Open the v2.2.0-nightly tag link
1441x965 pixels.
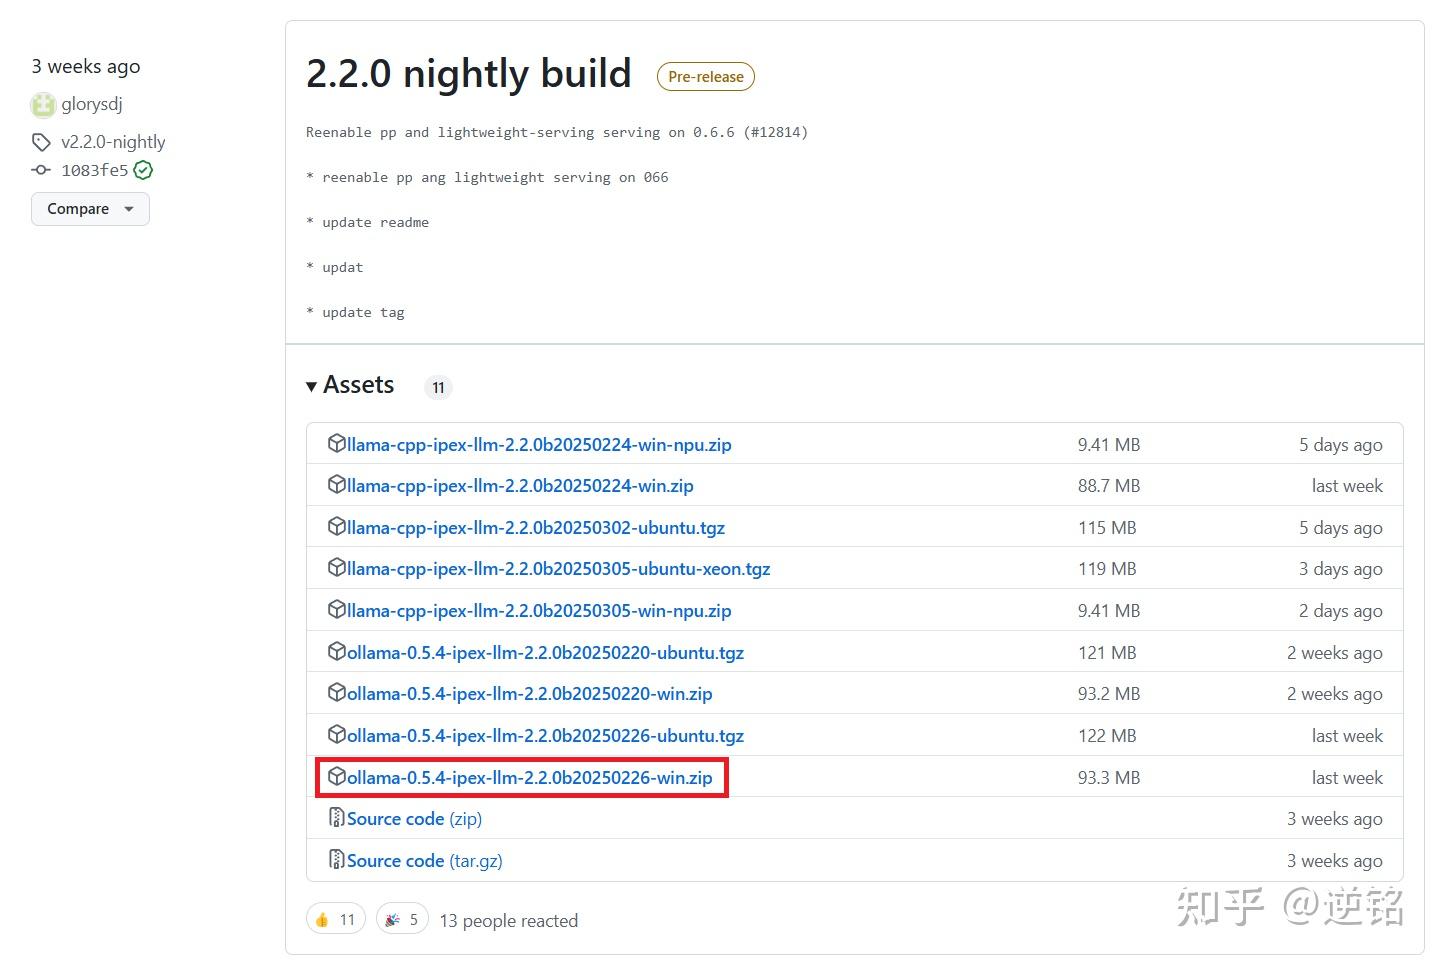pyautogui.click(x=113, y=142)
